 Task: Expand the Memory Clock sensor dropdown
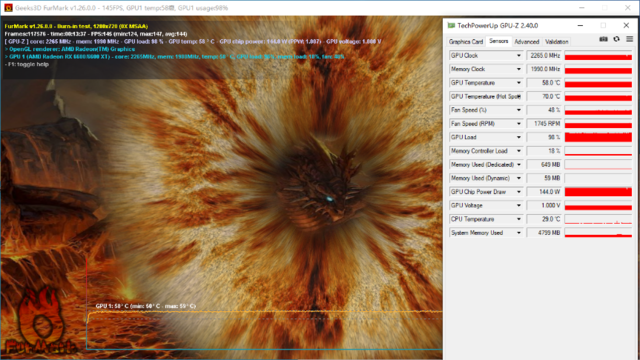[x=519, y=69]
